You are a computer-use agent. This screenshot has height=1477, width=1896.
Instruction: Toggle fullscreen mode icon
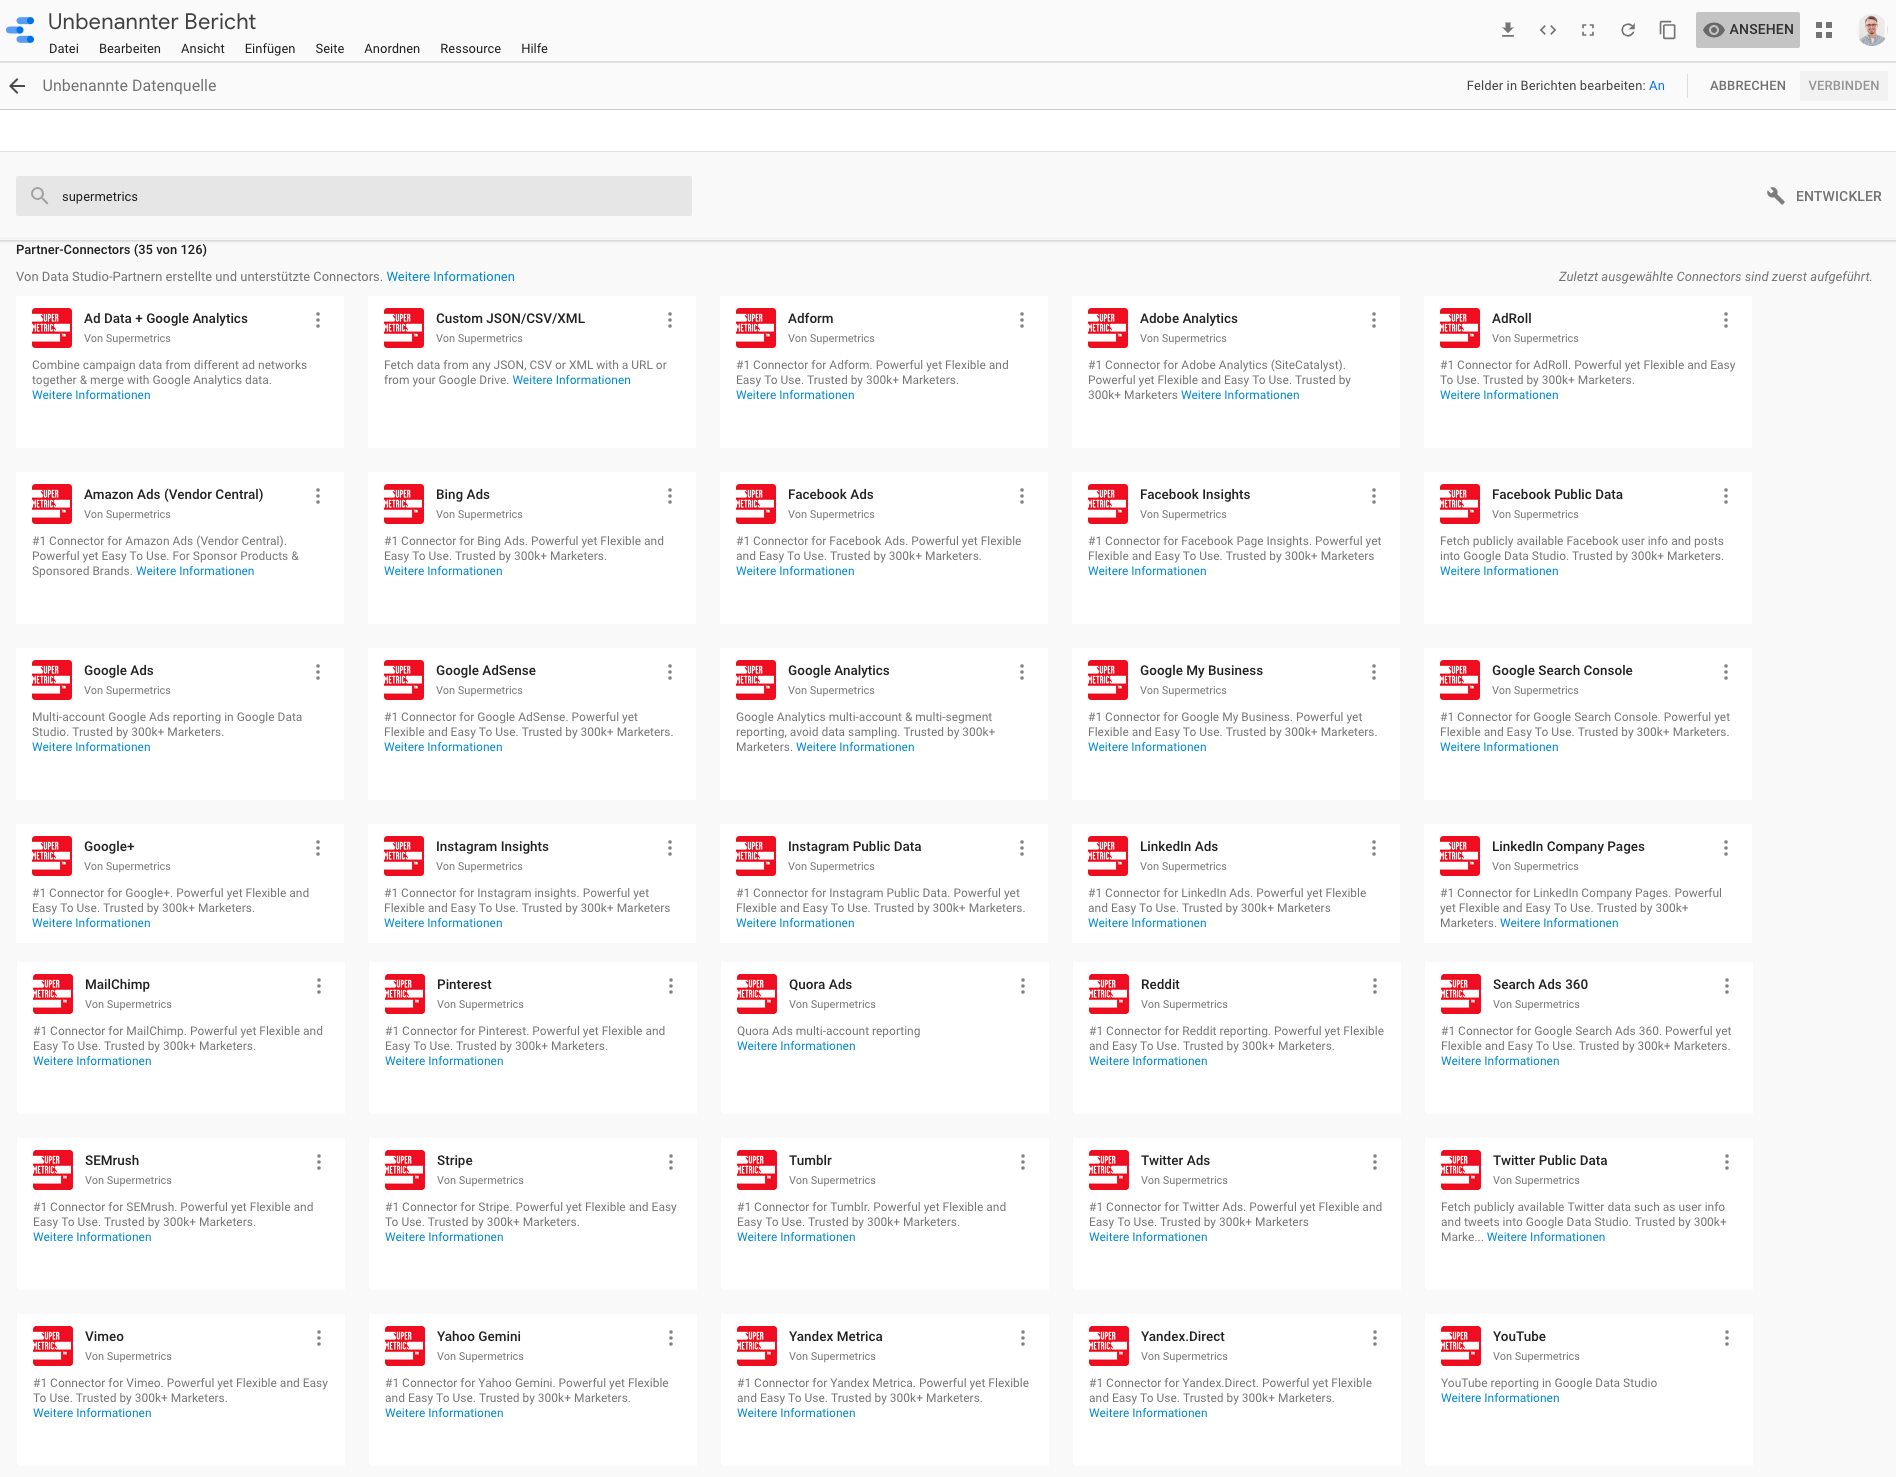pyautogui.click(x=1588, y=30)
